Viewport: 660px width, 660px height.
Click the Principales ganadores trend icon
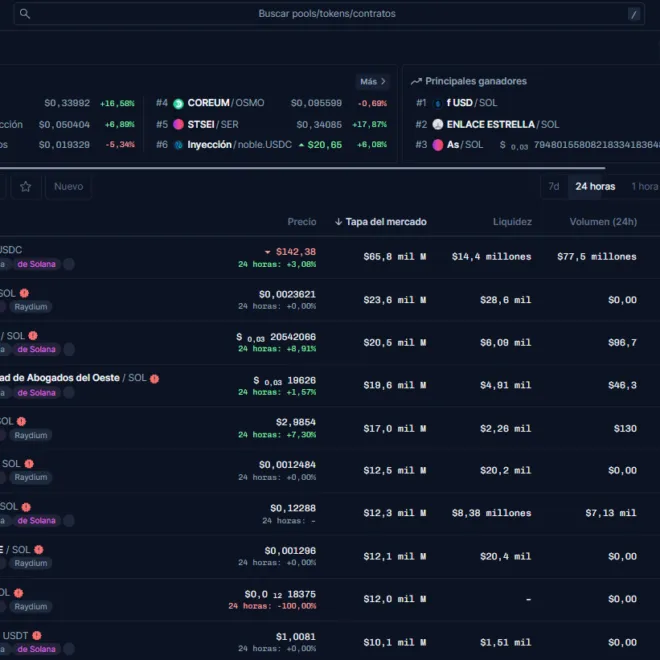[416, 81]
